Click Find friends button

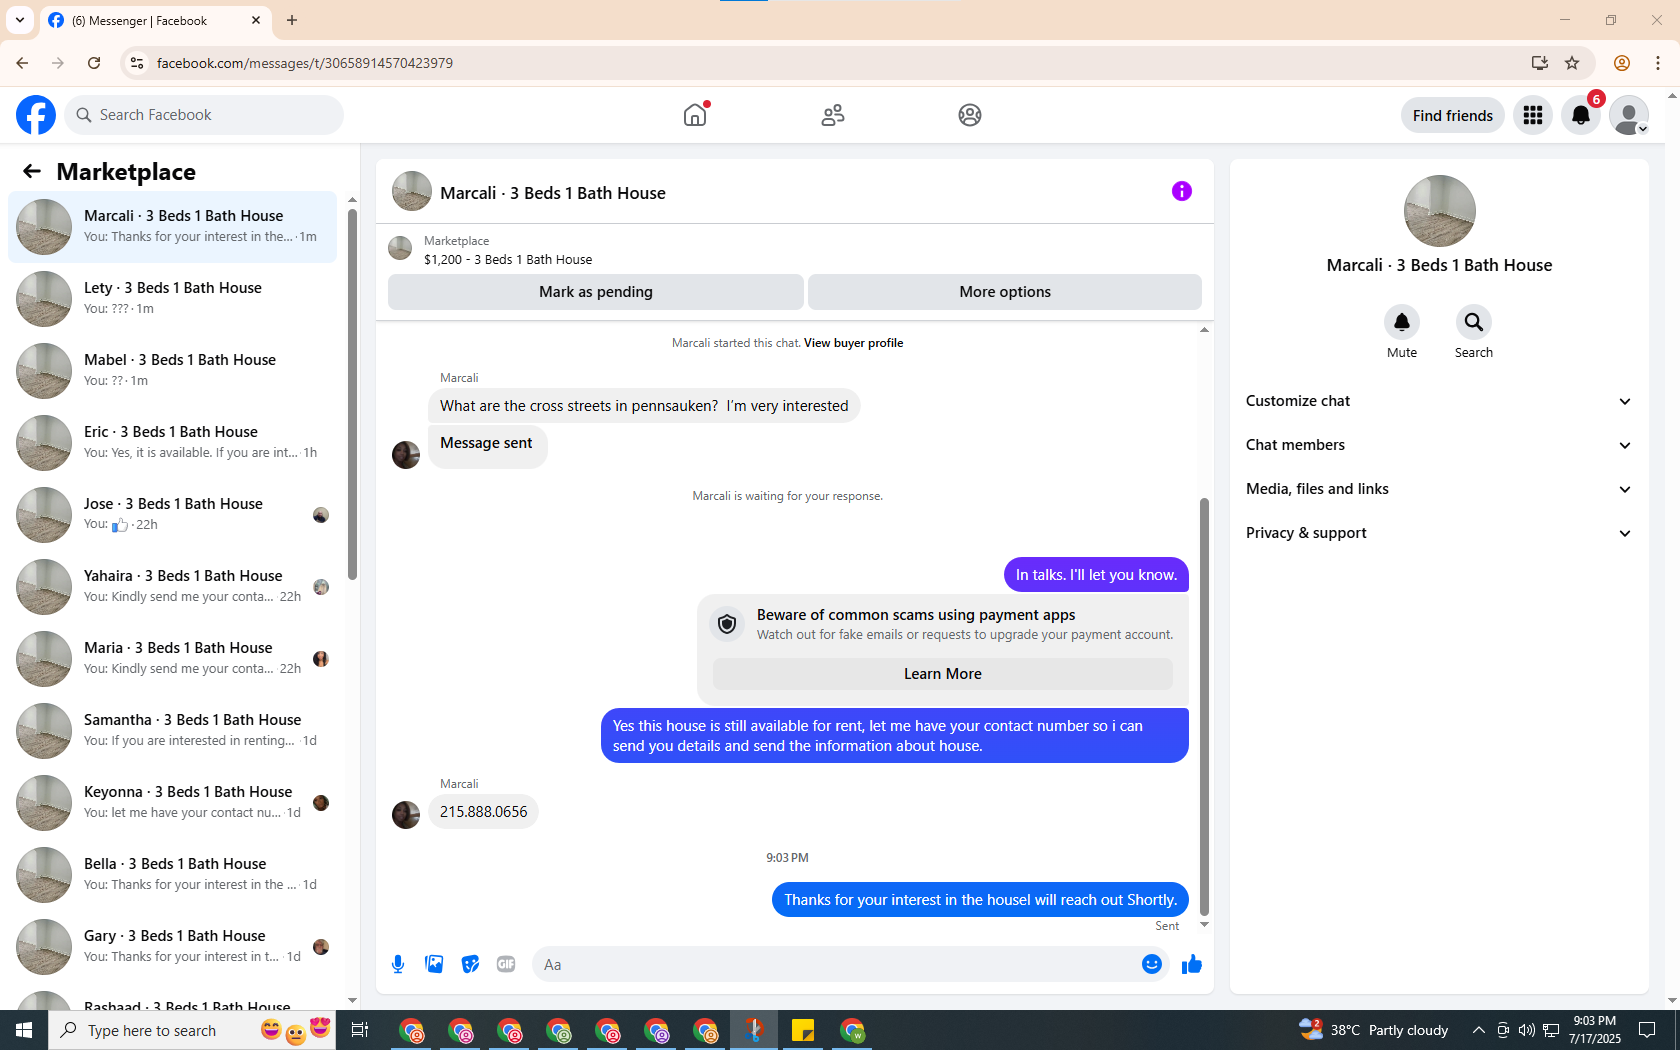click(1453, 115)
